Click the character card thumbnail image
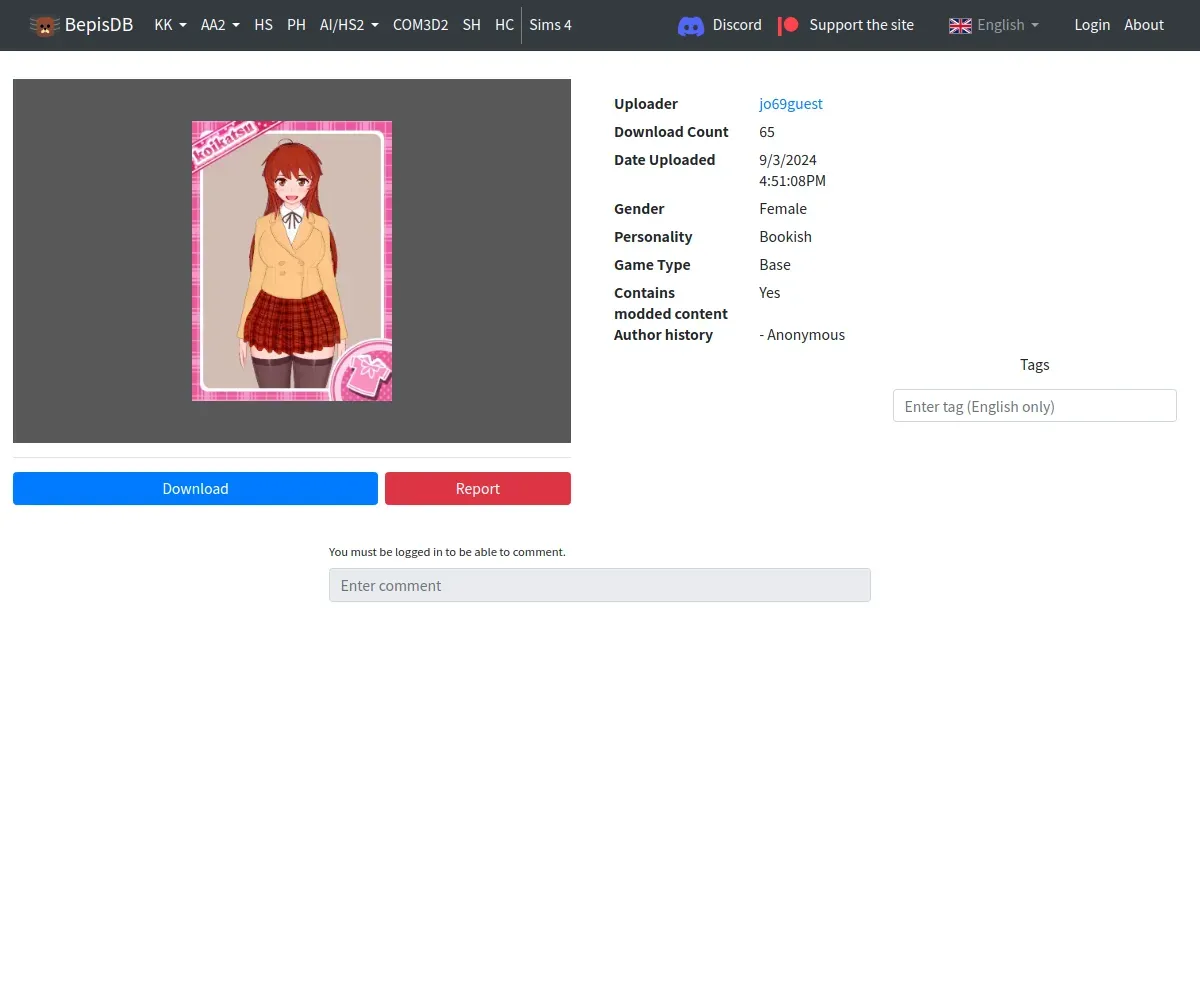This screenshot has width=1200, height=1000. pos(292,261)
